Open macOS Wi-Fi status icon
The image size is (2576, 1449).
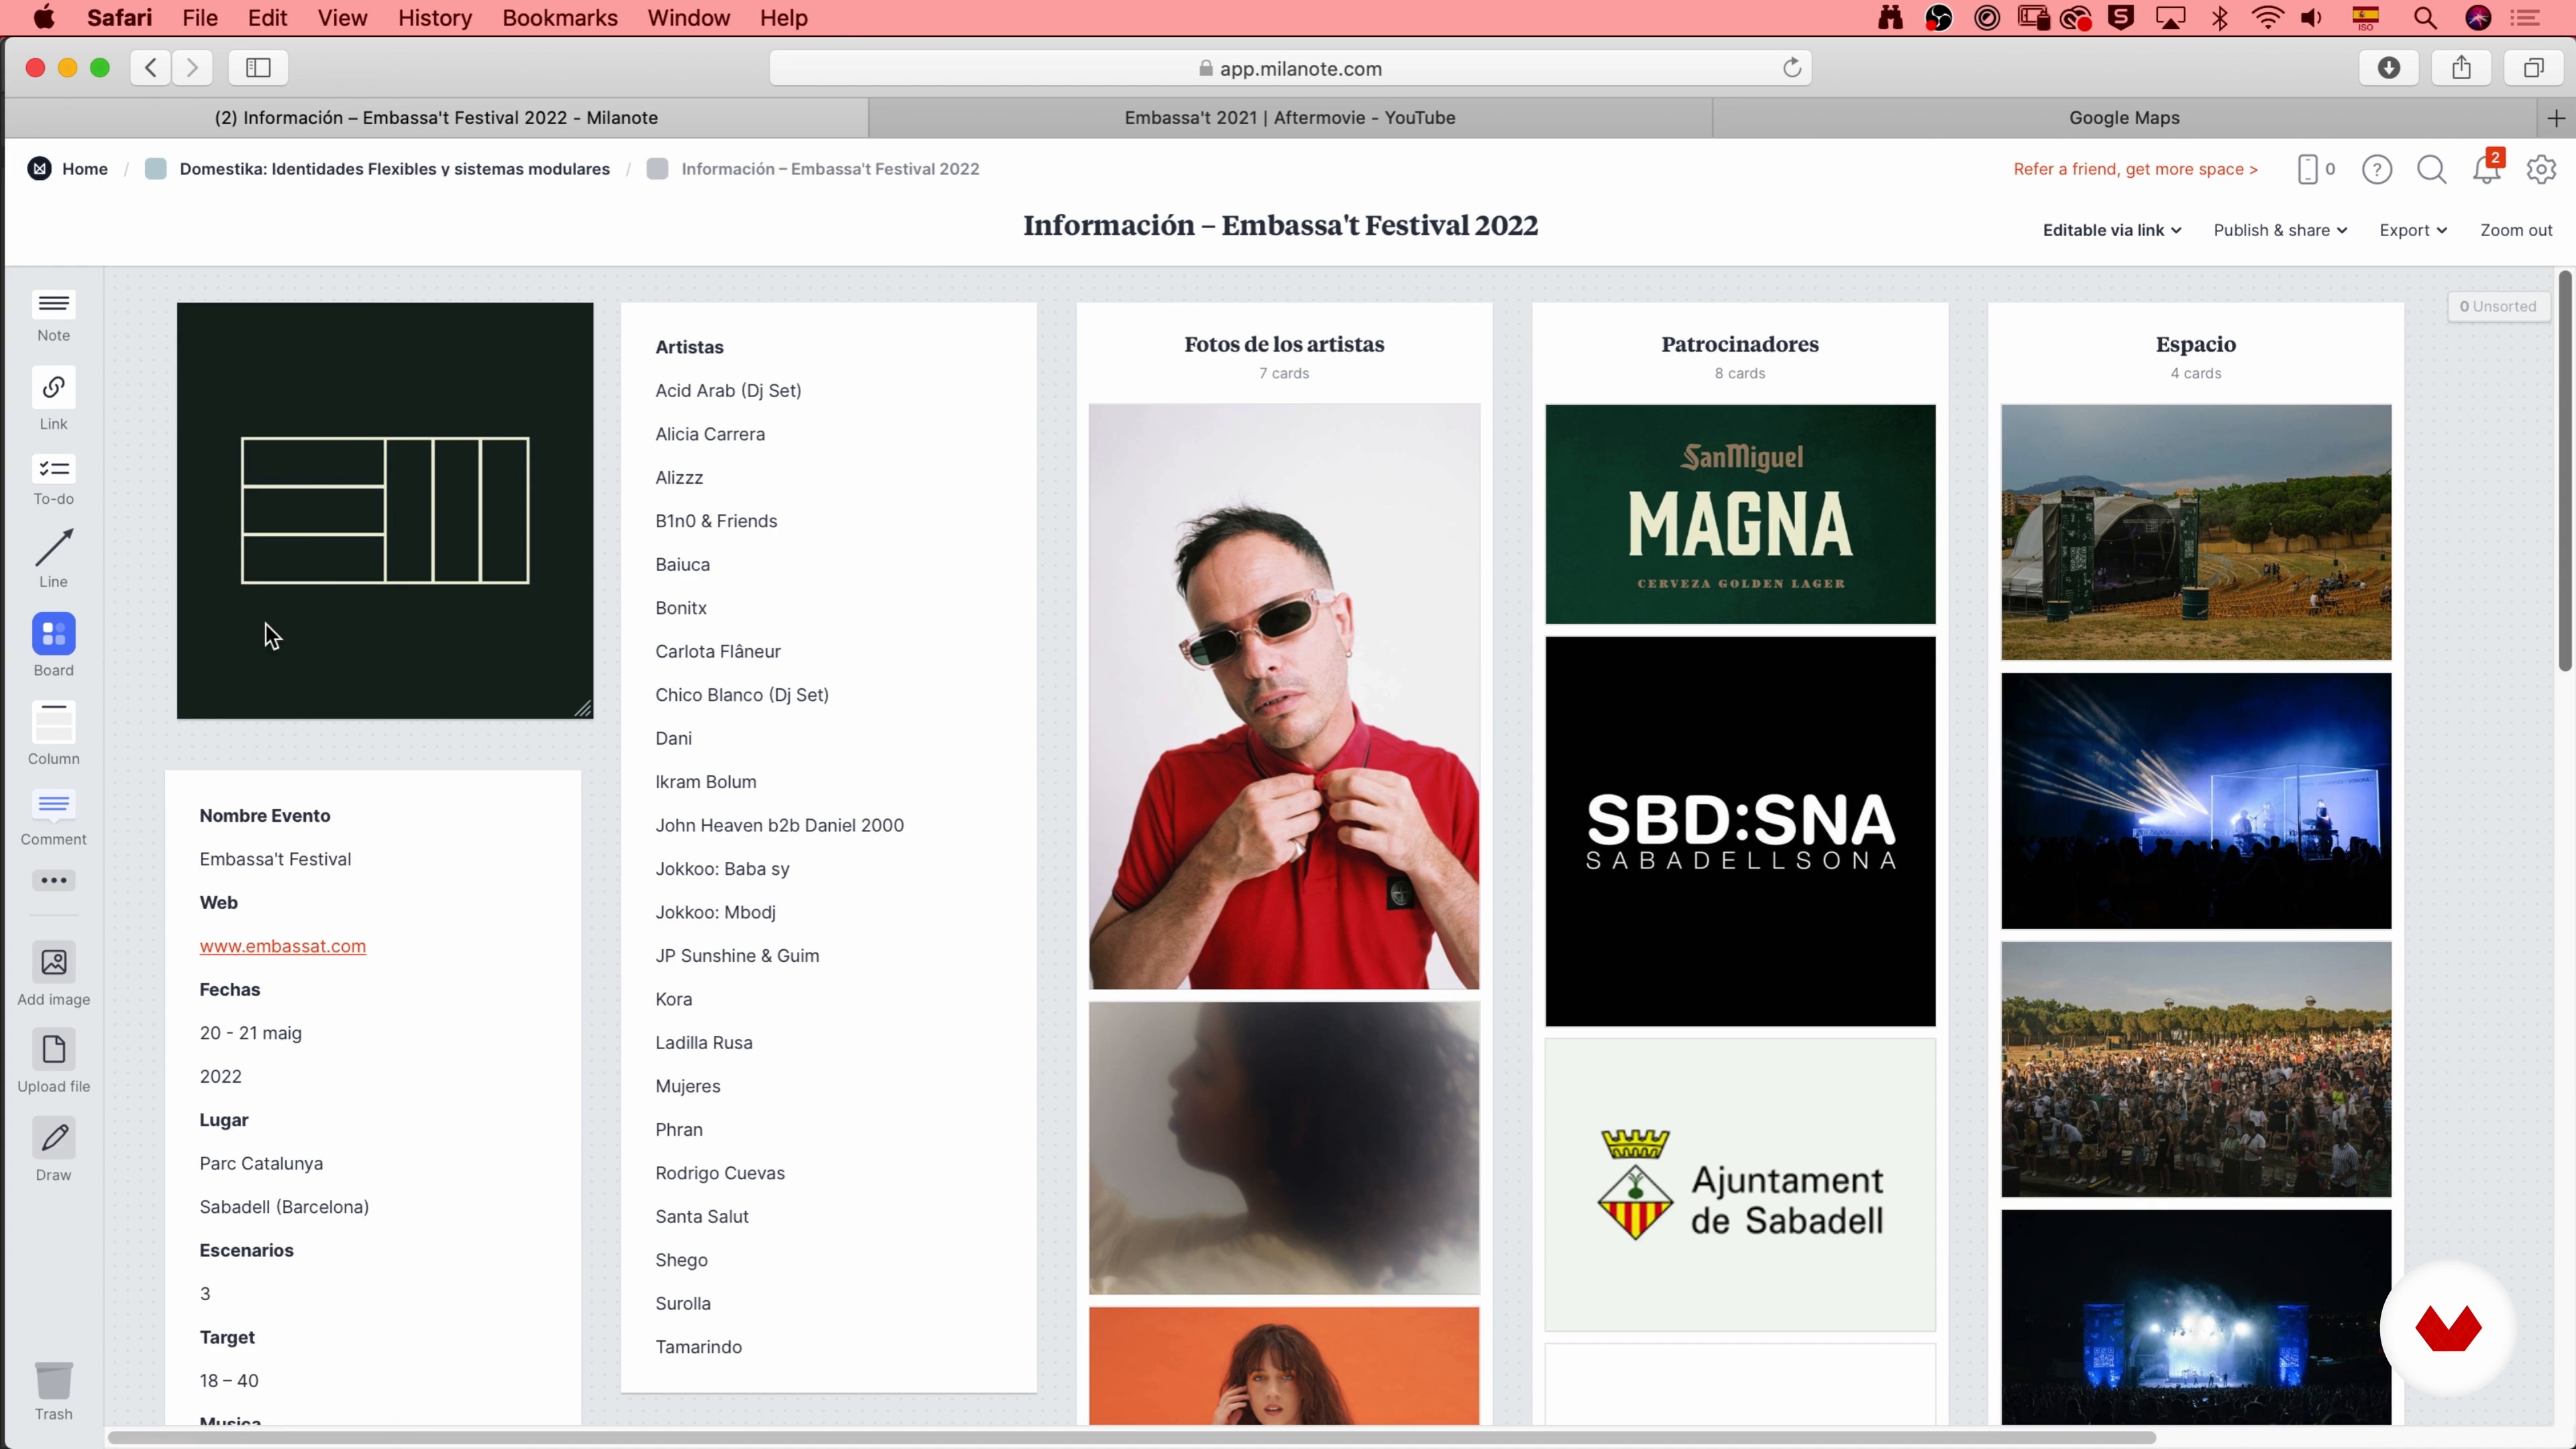(x=2267, y=18)
